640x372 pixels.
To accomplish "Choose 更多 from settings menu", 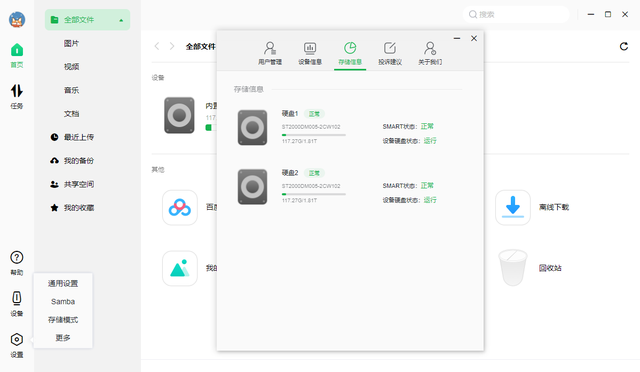I will tap(63, 338).
